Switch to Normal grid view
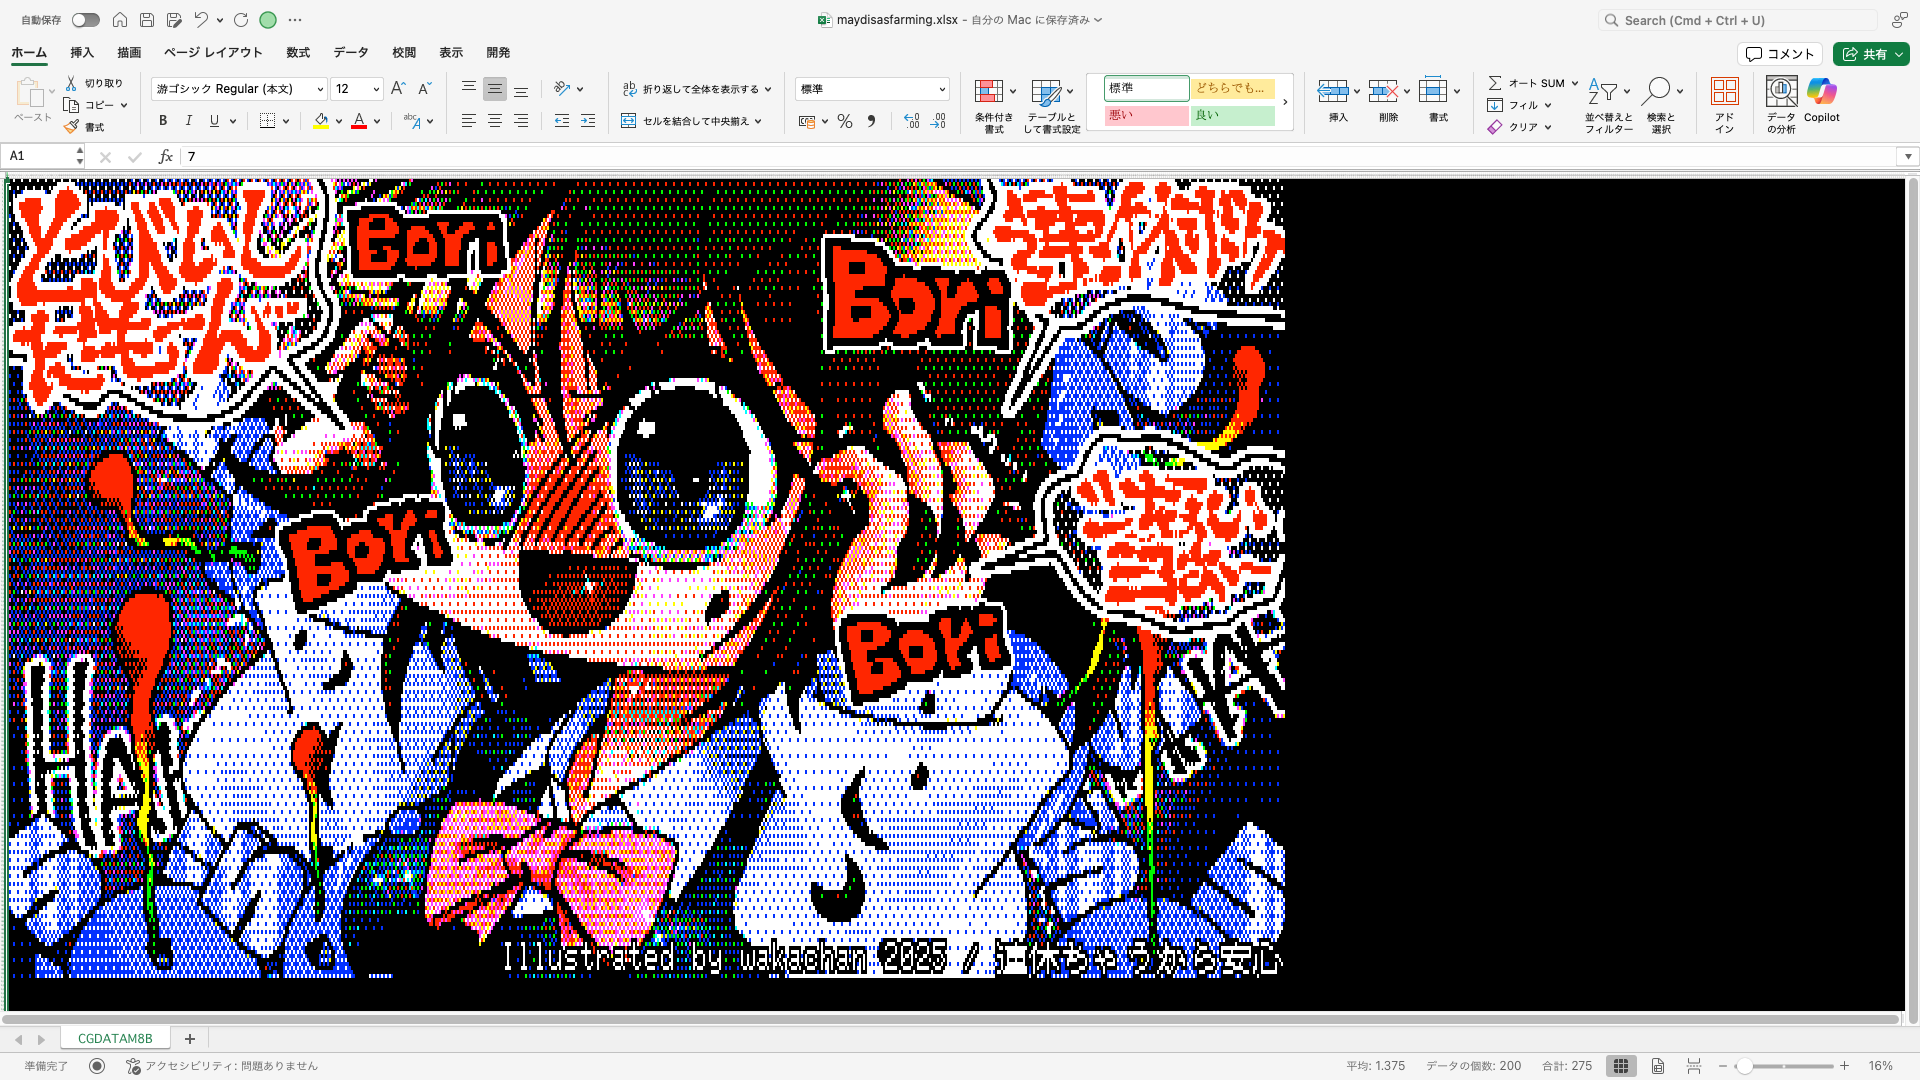Screen dimensions: 1920x1080 (1621, 1066)
